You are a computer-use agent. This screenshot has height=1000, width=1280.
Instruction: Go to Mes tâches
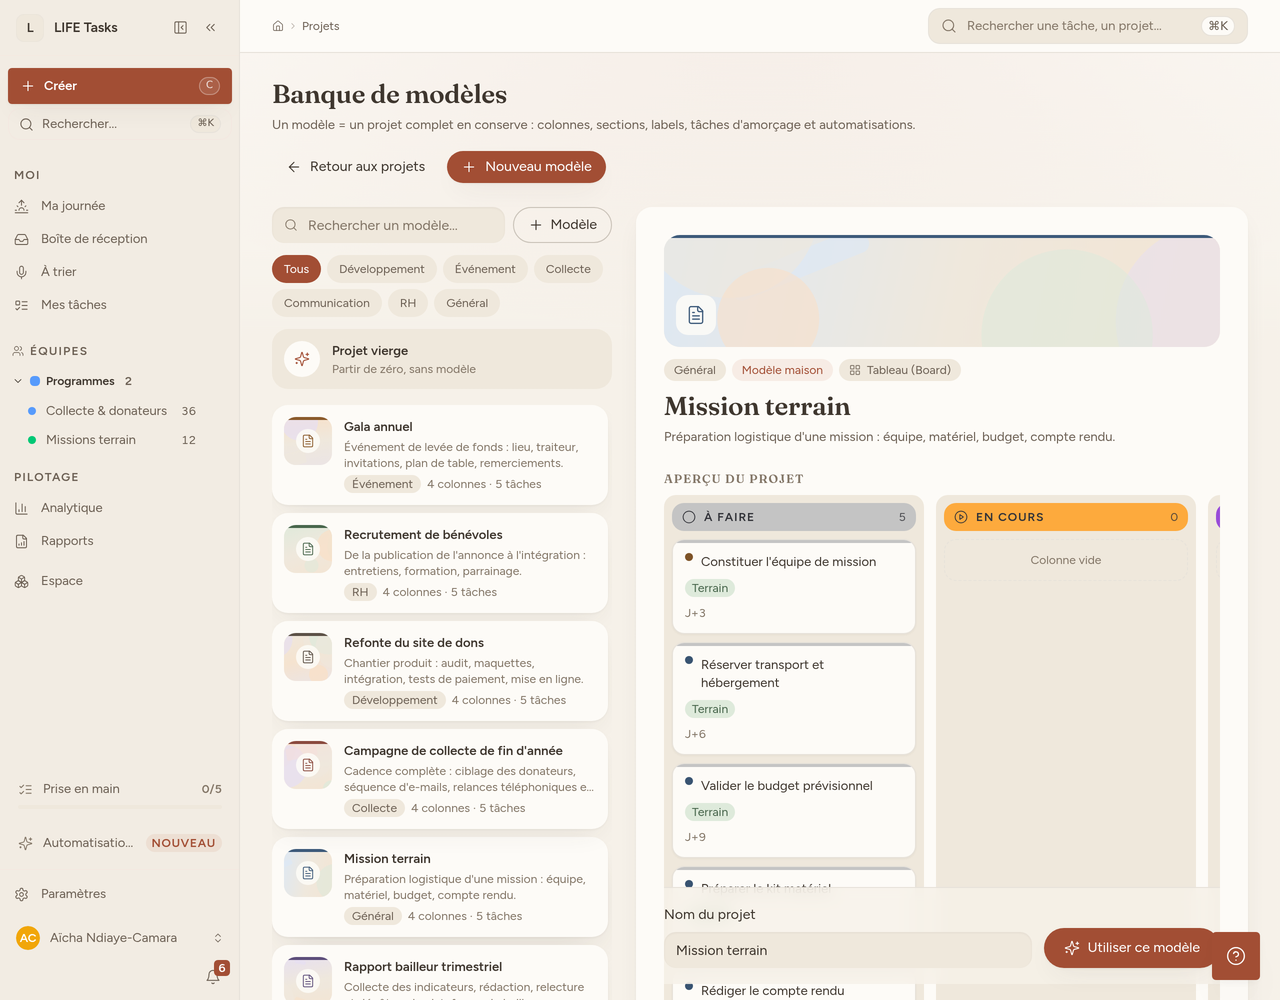(120, 305)
